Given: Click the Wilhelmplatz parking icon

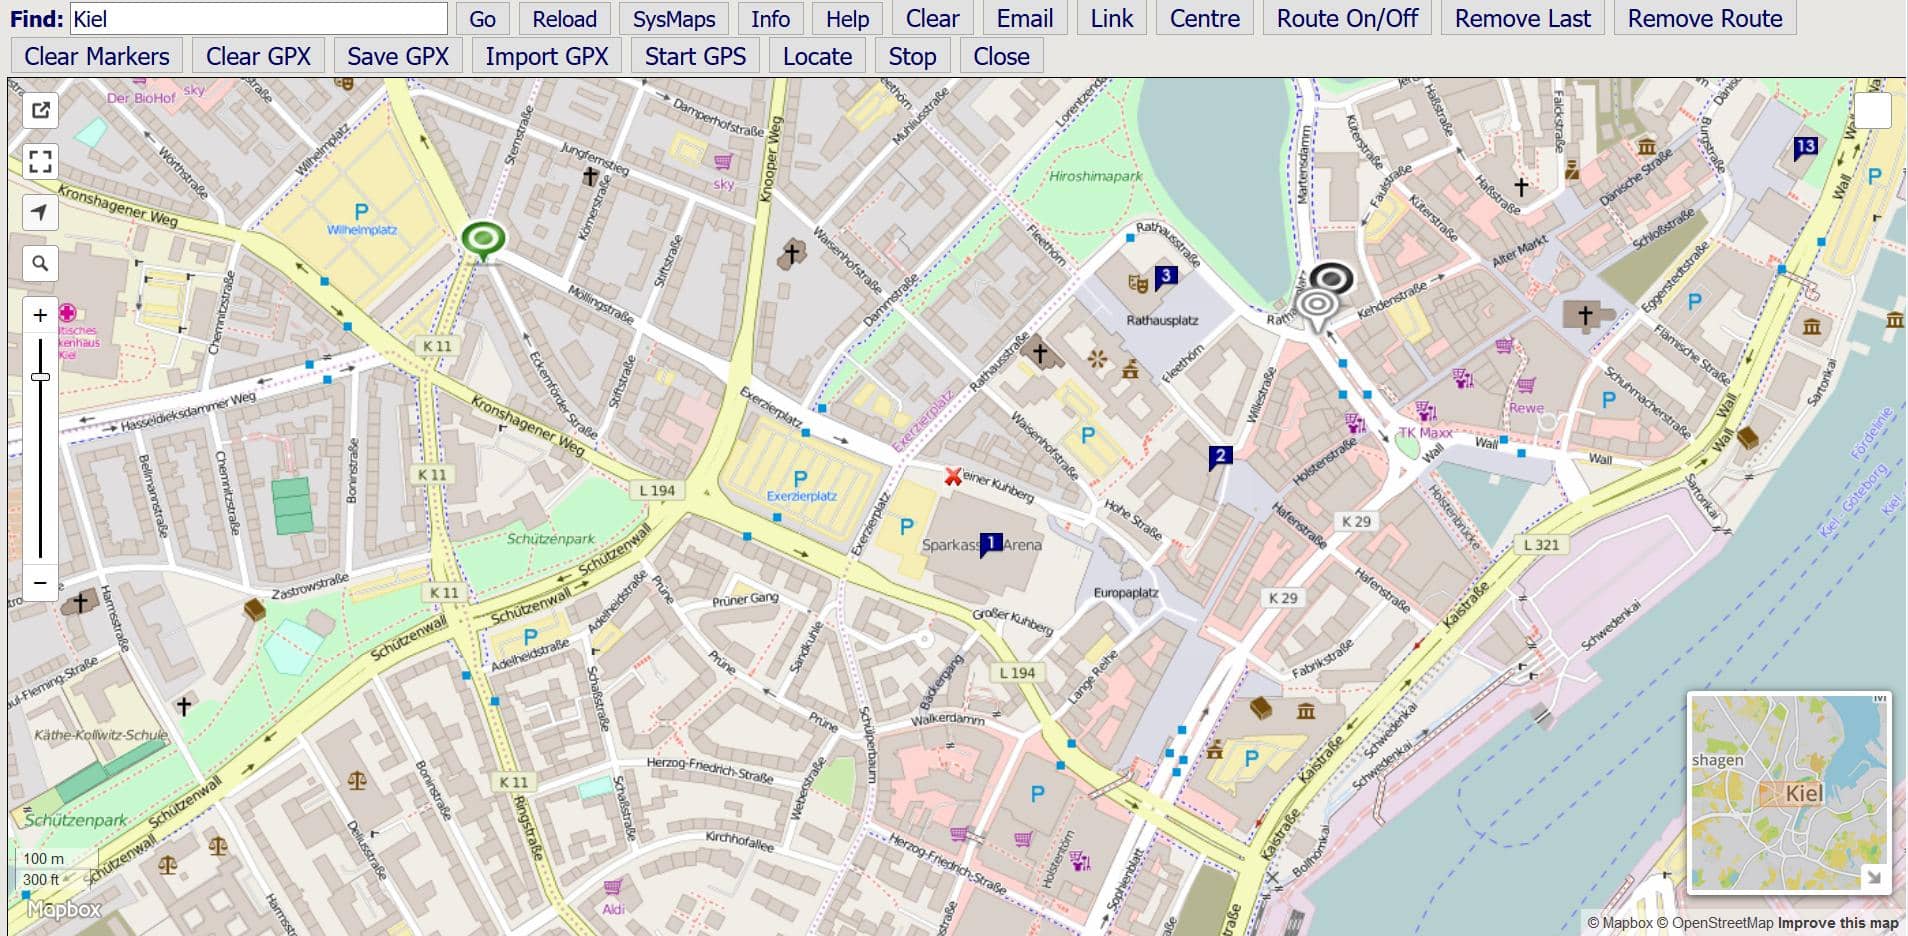Looking at the screenshot, I should click(x=361, y=211).
